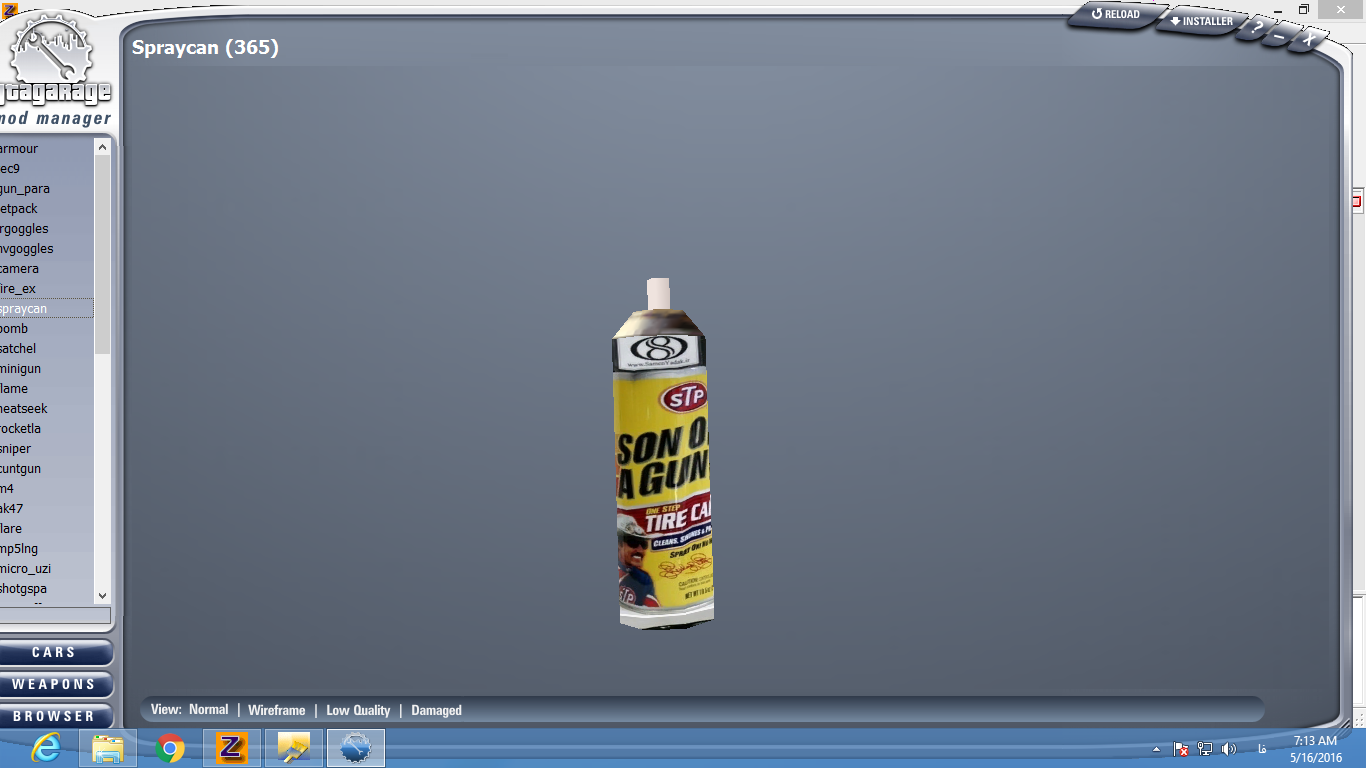Select minigun in the list

[x=47, y=369]
